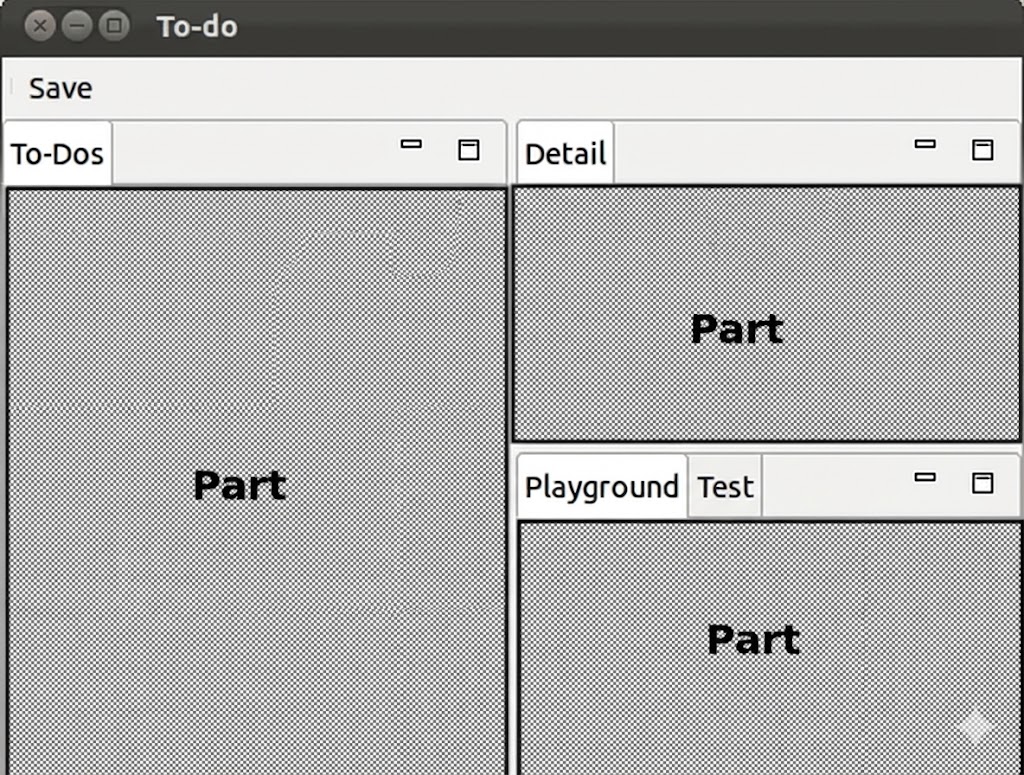Click the toolbar handle left of Save
The image size is (1024, 775).
11,88
